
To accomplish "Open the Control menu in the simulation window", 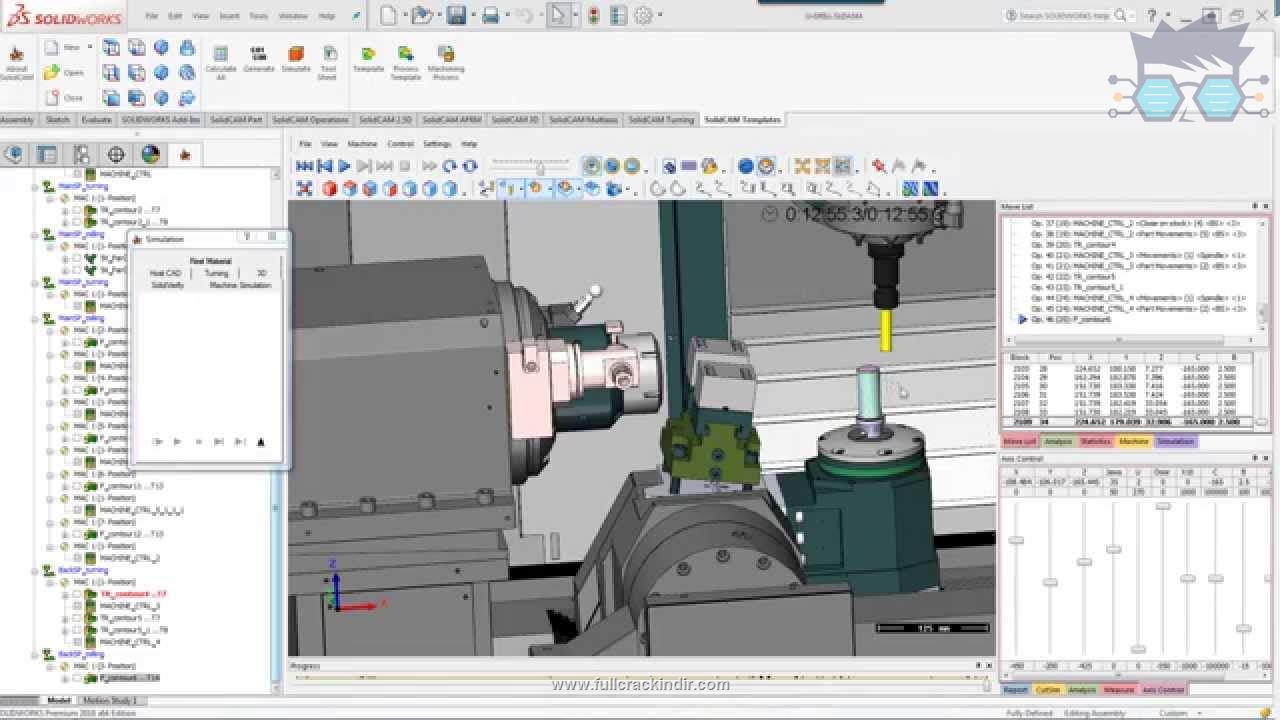I will point(400,144).
